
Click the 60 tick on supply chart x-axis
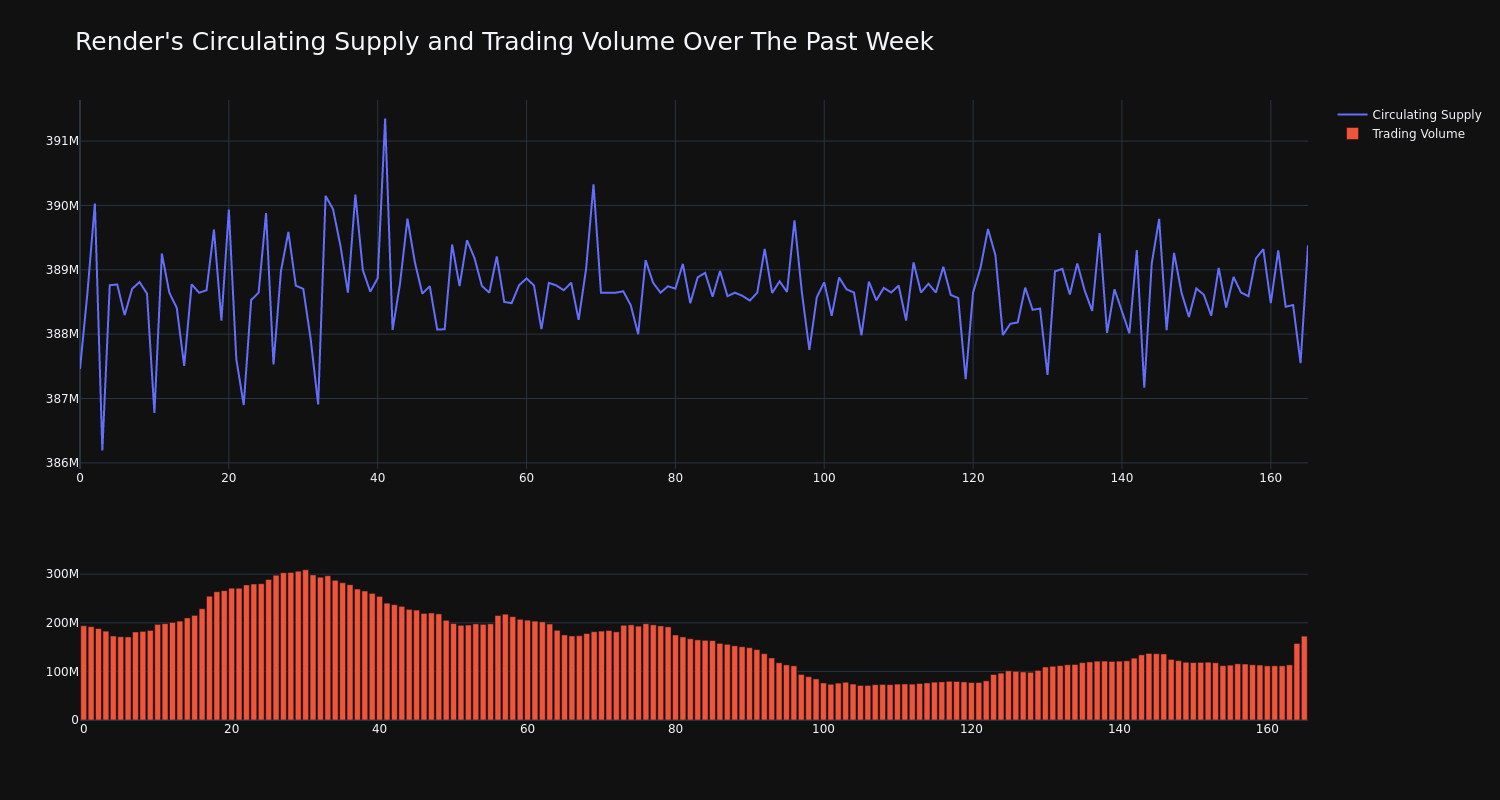pyautogui.click(x=526, y=478)
